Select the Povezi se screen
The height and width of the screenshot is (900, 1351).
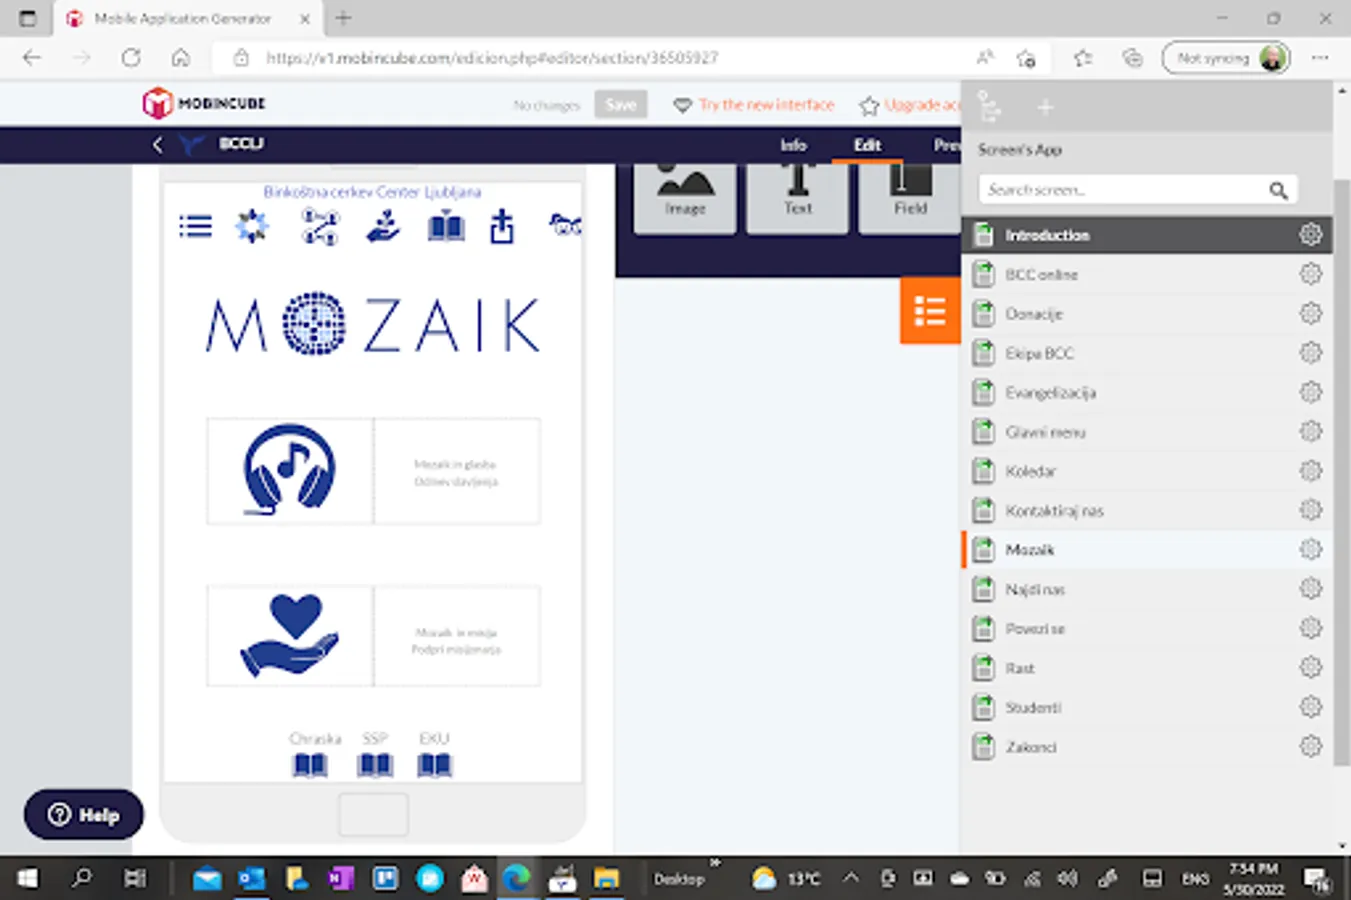pyautogui.click(x=1147, y=628)
